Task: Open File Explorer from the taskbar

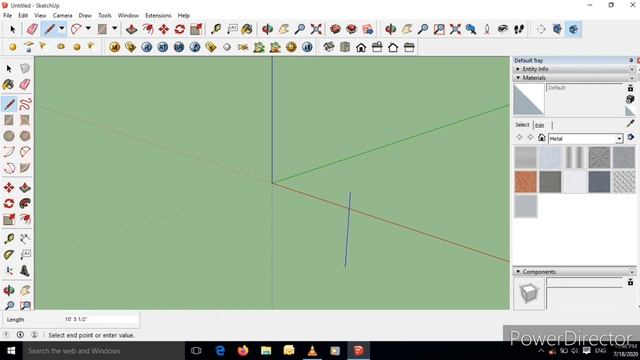Action: pos(266,351)
